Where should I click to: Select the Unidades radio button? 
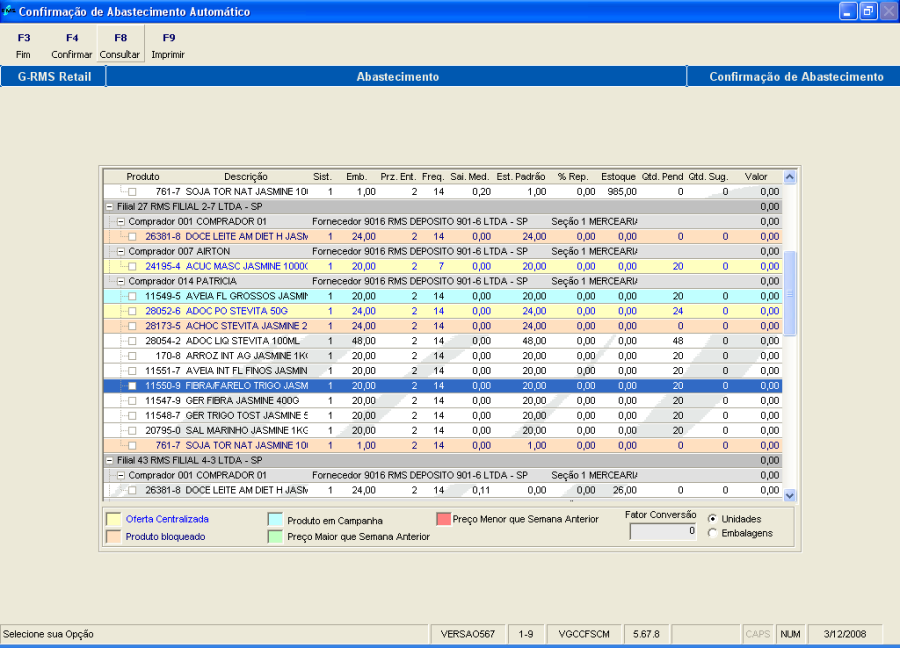(712, 519)
